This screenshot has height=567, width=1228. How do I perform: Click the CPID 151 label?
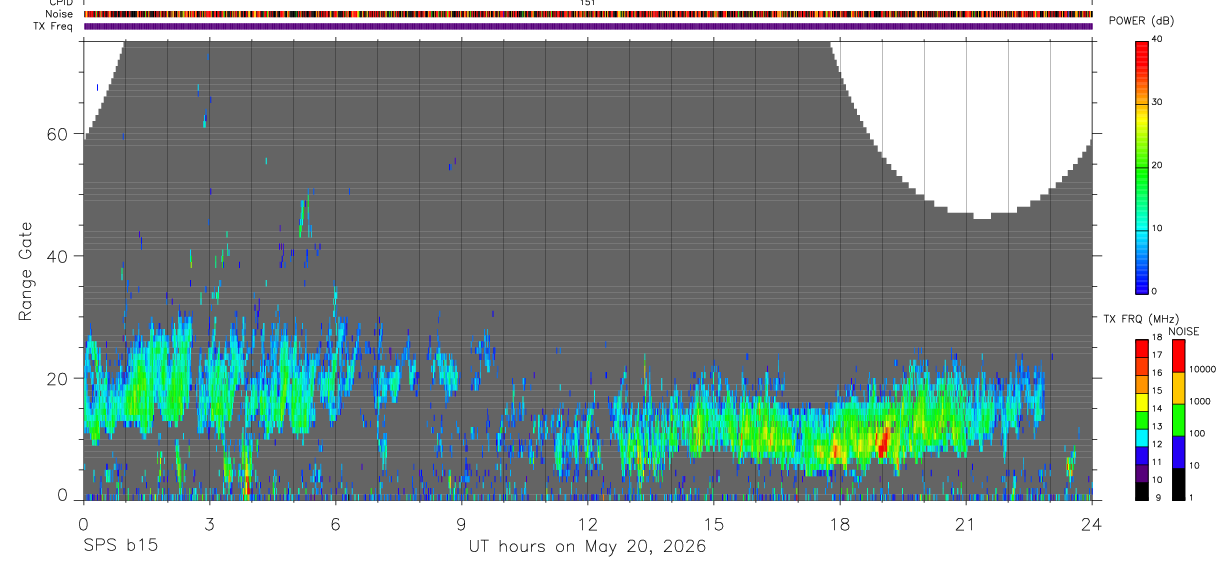click(588, 3)
